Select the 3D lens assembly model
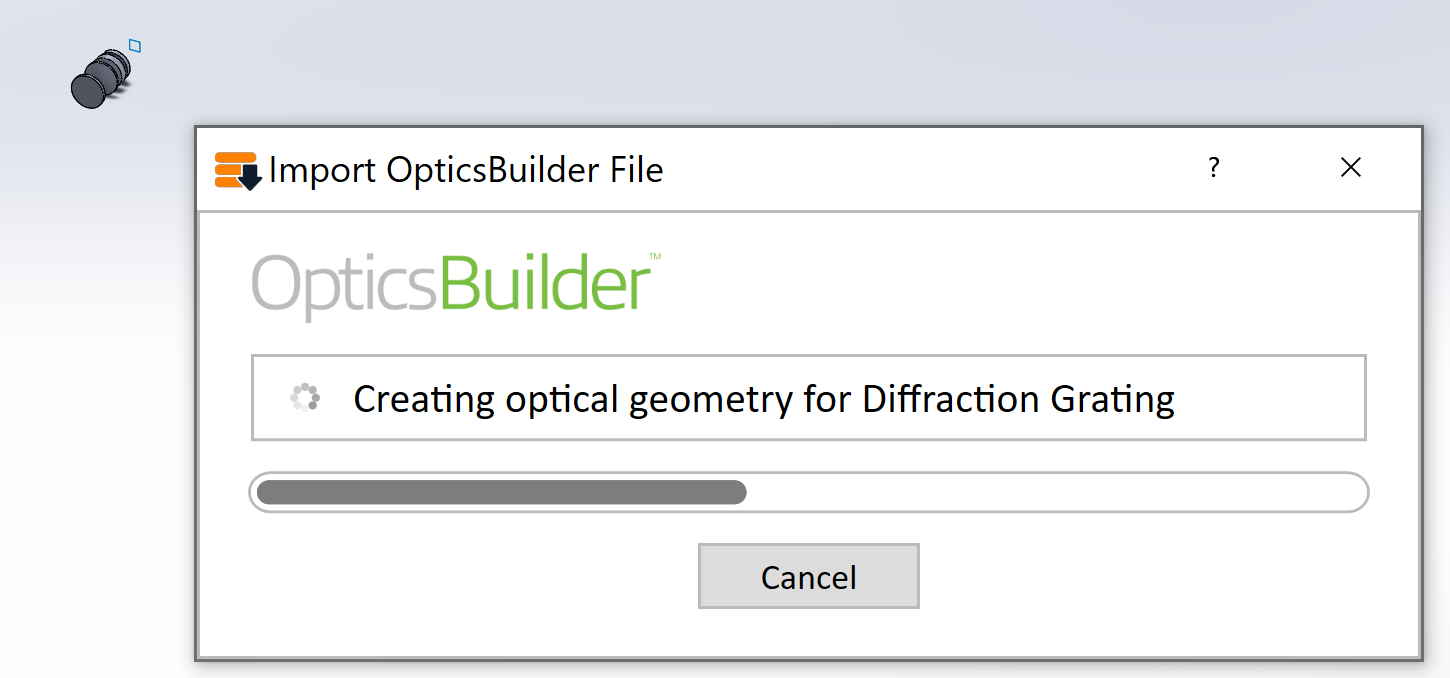Screen dimensions: 1450x678 pos(101,79)
